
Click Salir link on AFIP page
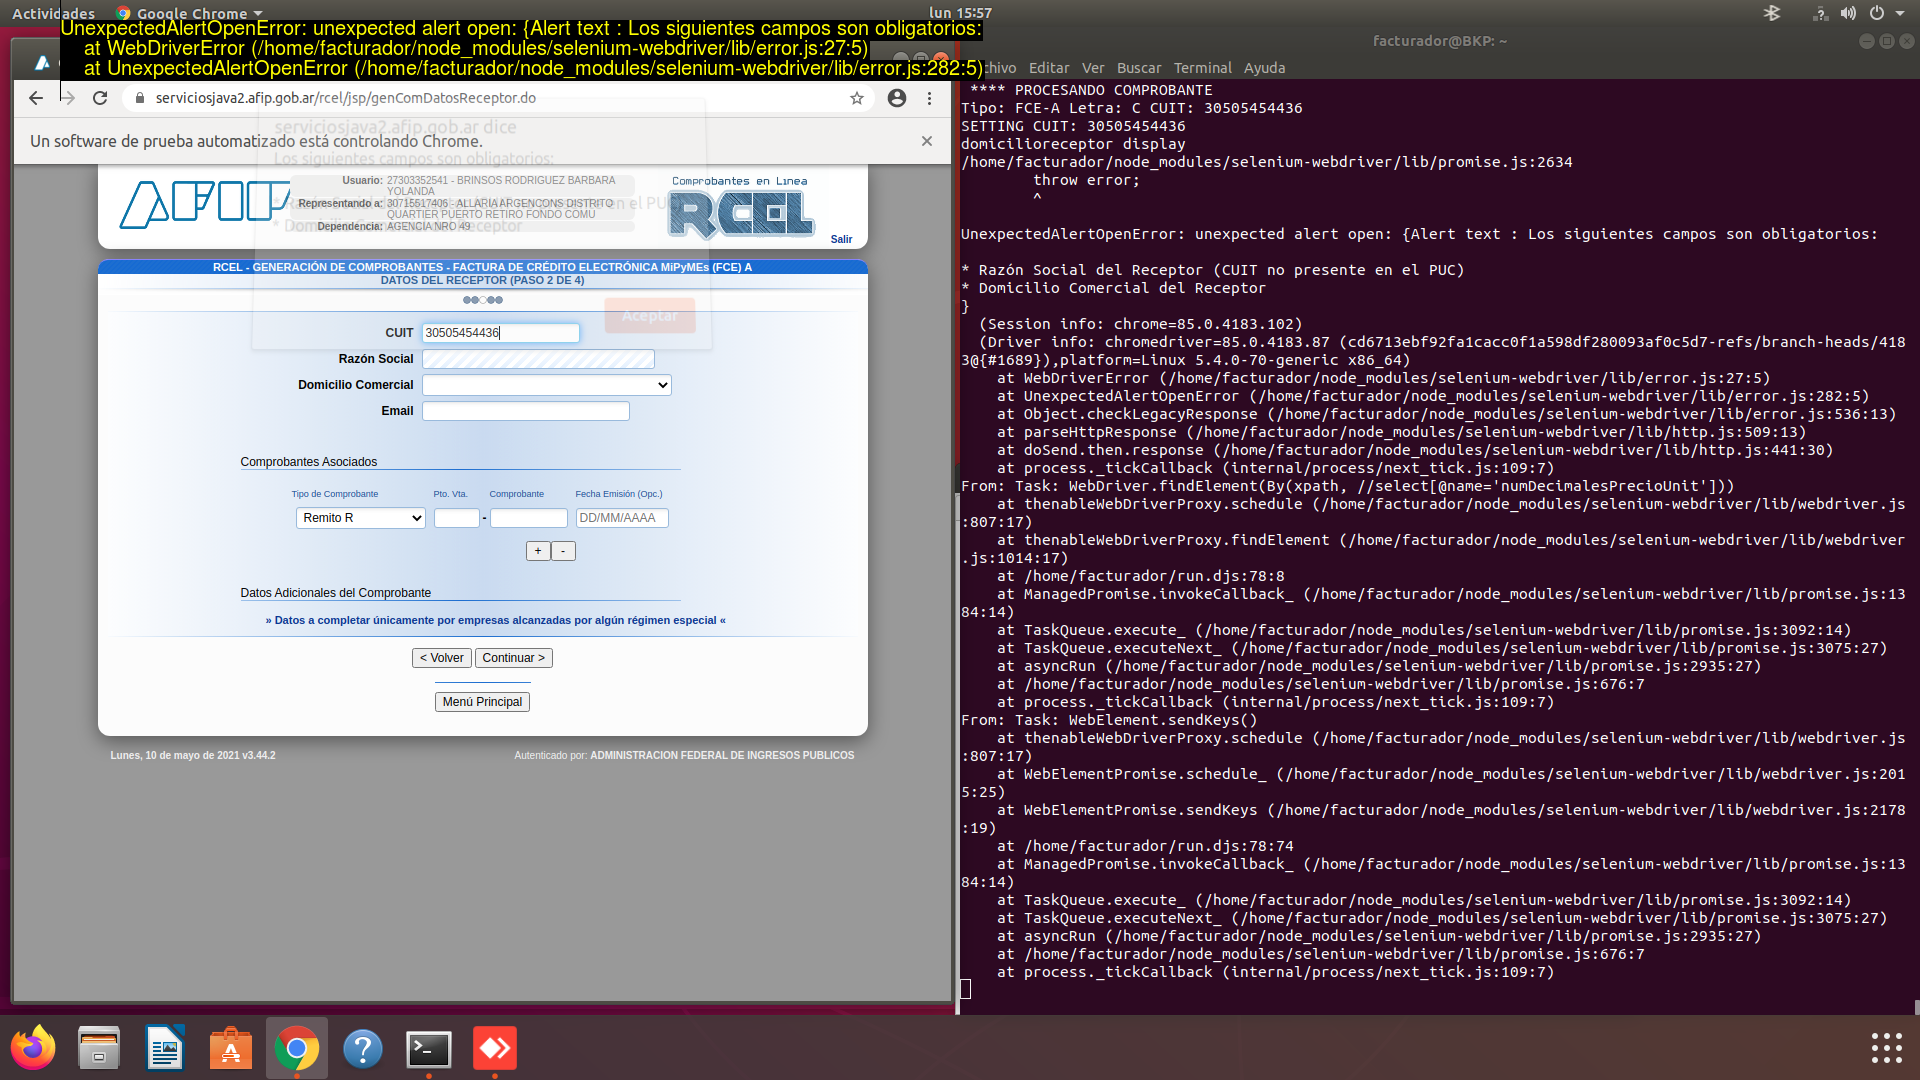(x=841, y=239)
